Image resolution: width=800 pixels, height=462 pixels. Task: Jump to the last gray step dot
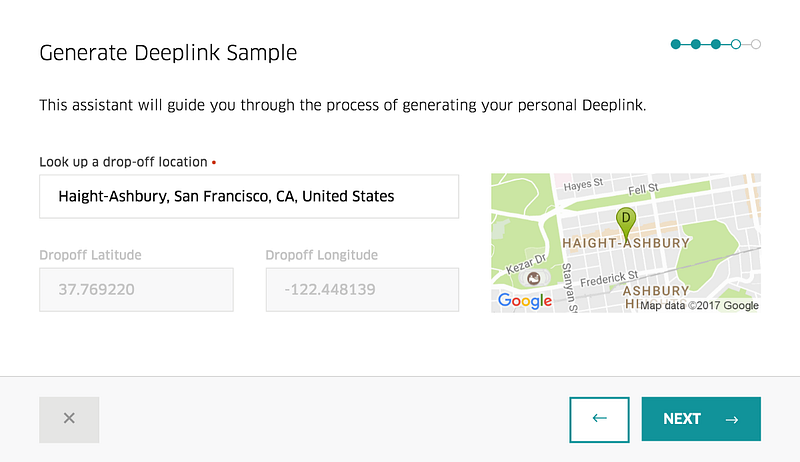pos(756,44)
